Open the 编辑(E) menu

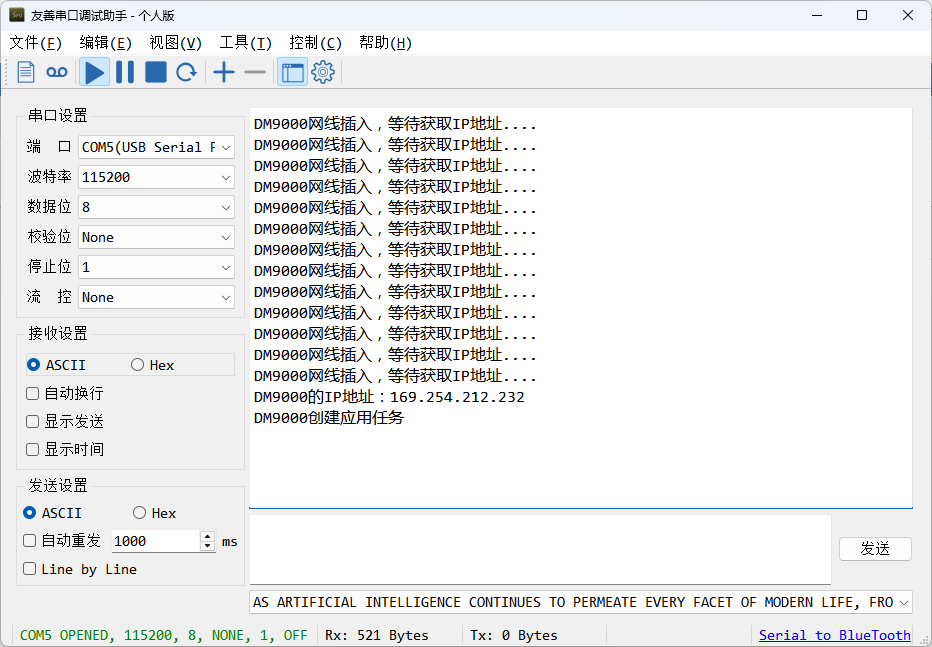(105, 43)
